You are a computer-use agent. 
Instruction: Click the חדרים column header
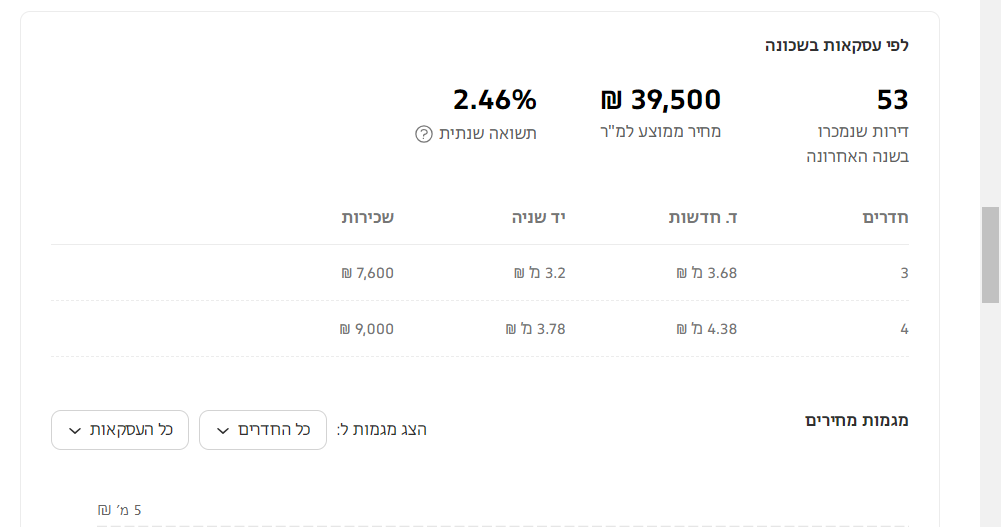point(885,217)
